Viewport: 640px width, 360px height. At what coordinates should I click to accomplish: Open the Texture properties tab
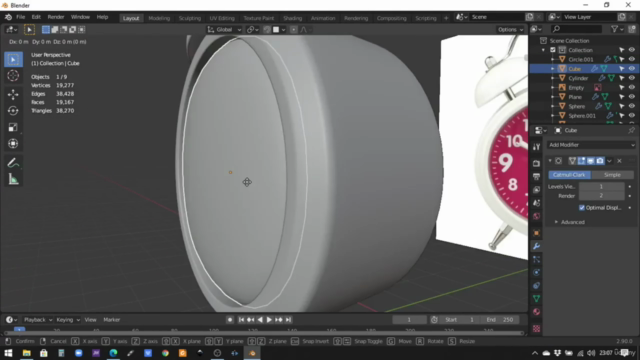coord(536,329)
